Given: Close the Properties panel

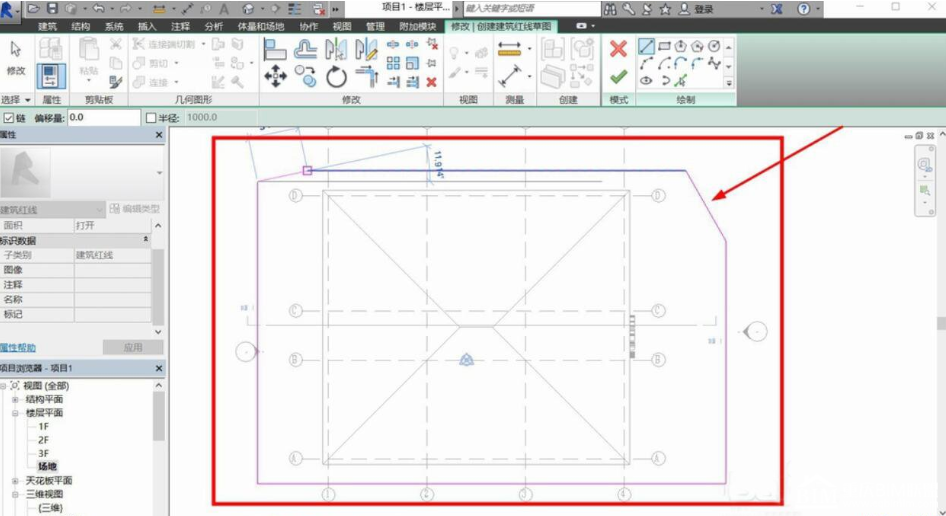Looking at the screenshot, I should pyautogui.click(x=159, y=135).
